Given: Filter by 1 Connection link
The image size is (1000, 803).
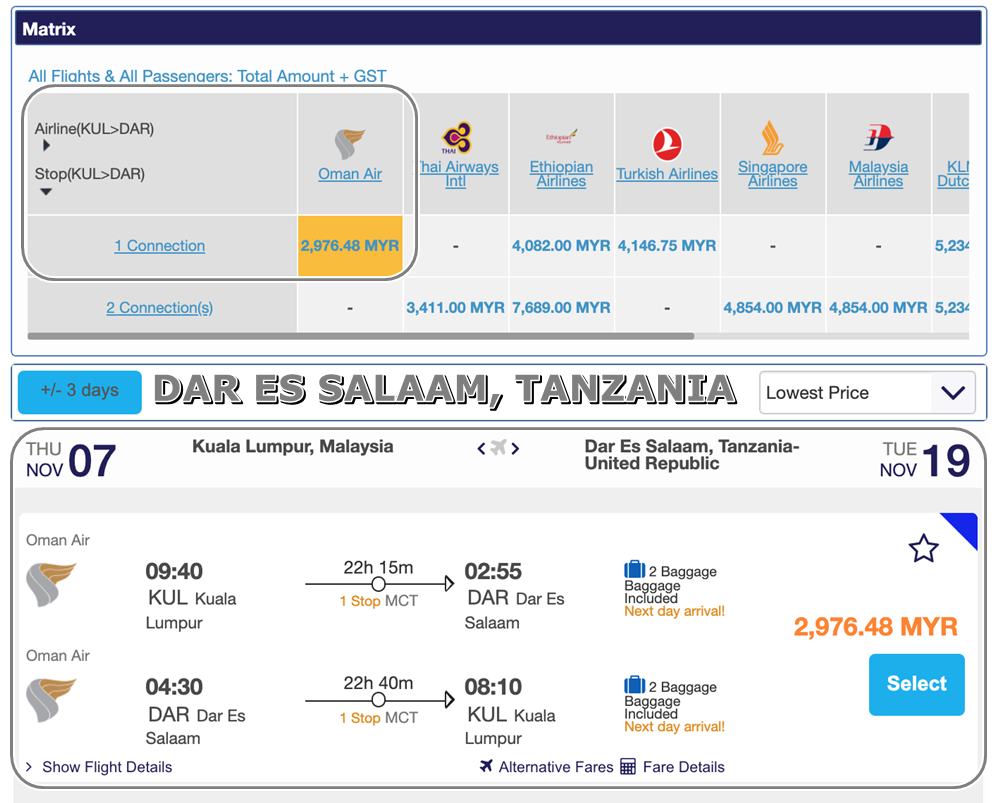Looking at the screenshot, I should tap(159, 246).
